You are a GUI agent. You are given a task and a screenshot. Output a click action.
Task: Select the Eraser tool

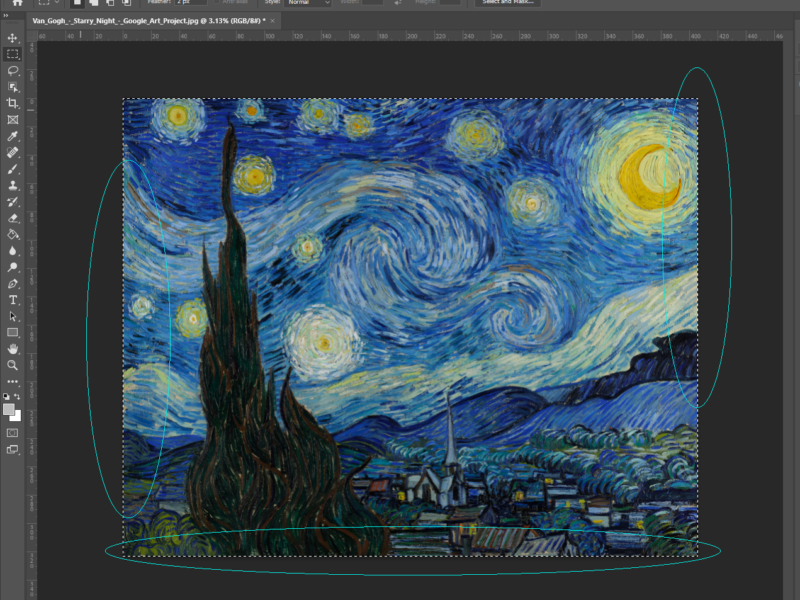[13, 218]
